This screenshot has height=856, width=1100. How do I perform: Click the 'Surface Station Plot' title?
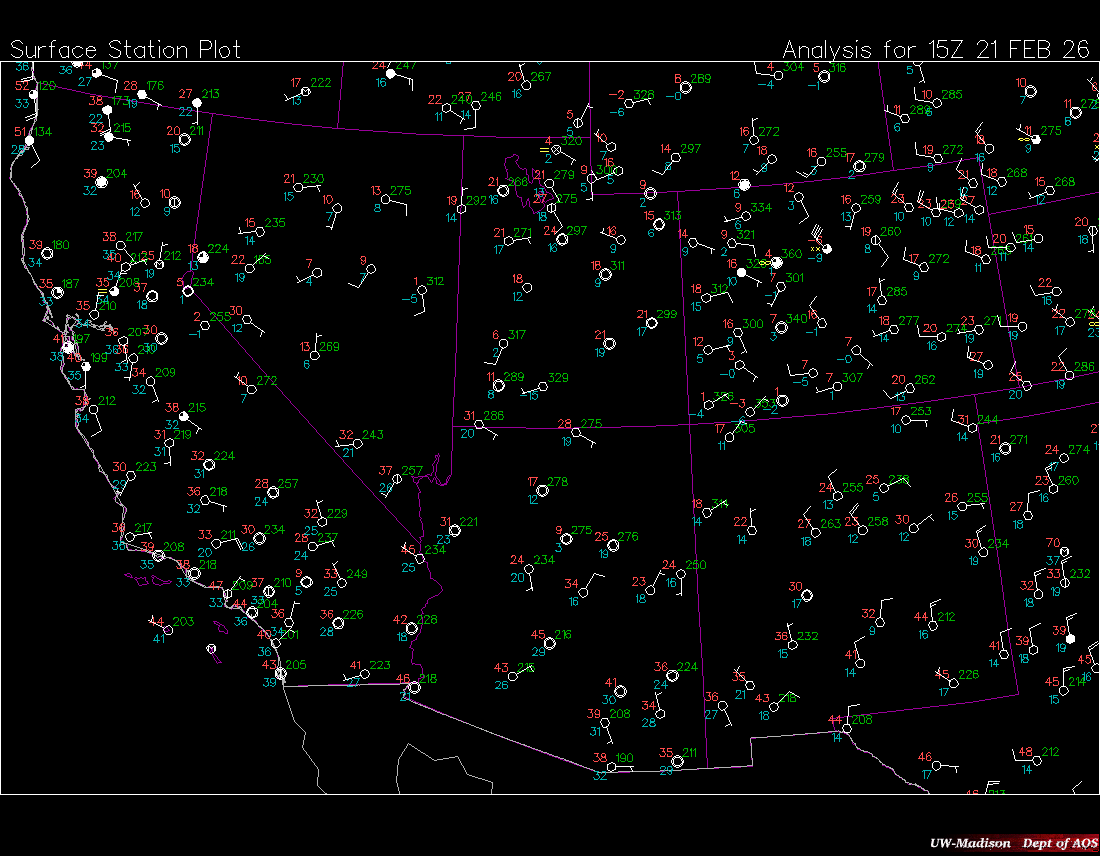click(126, 49)
